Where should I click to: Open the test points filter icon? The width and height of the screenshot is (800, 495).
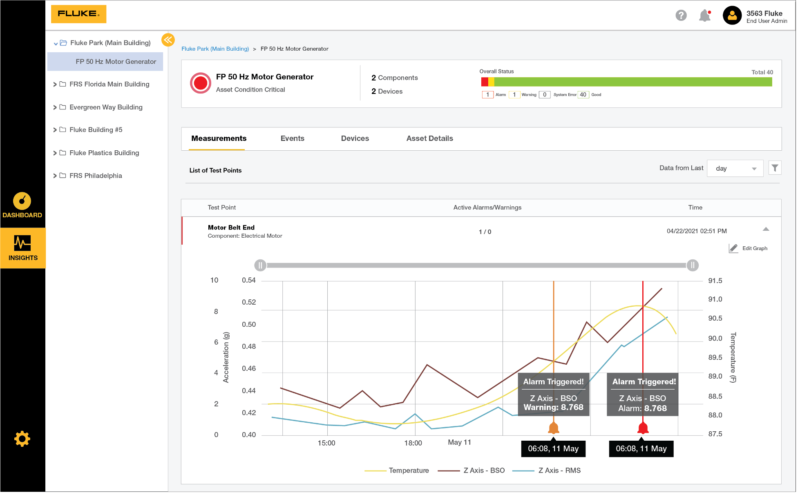click(775, 169)
